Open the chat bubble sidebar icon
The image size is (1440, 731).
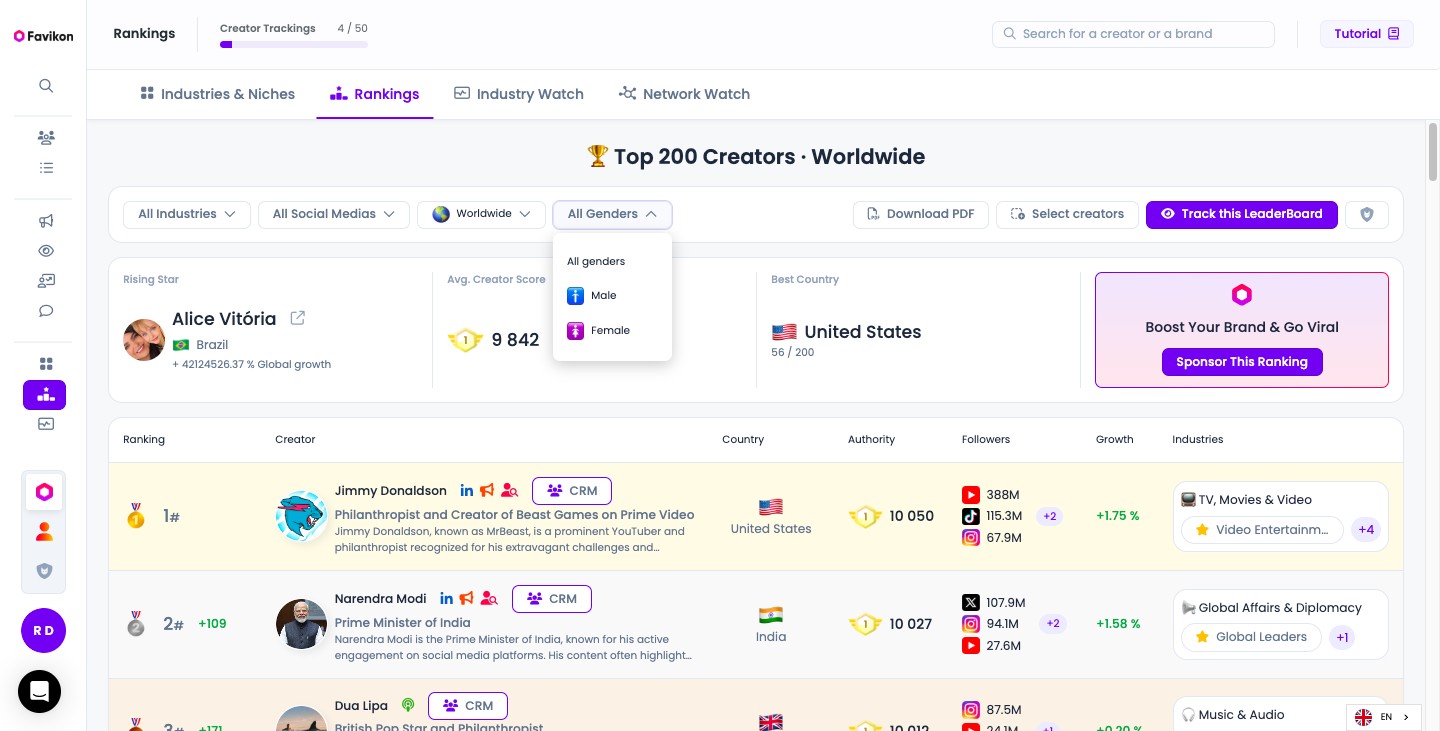pyautogui.click(x=46, y=311)
